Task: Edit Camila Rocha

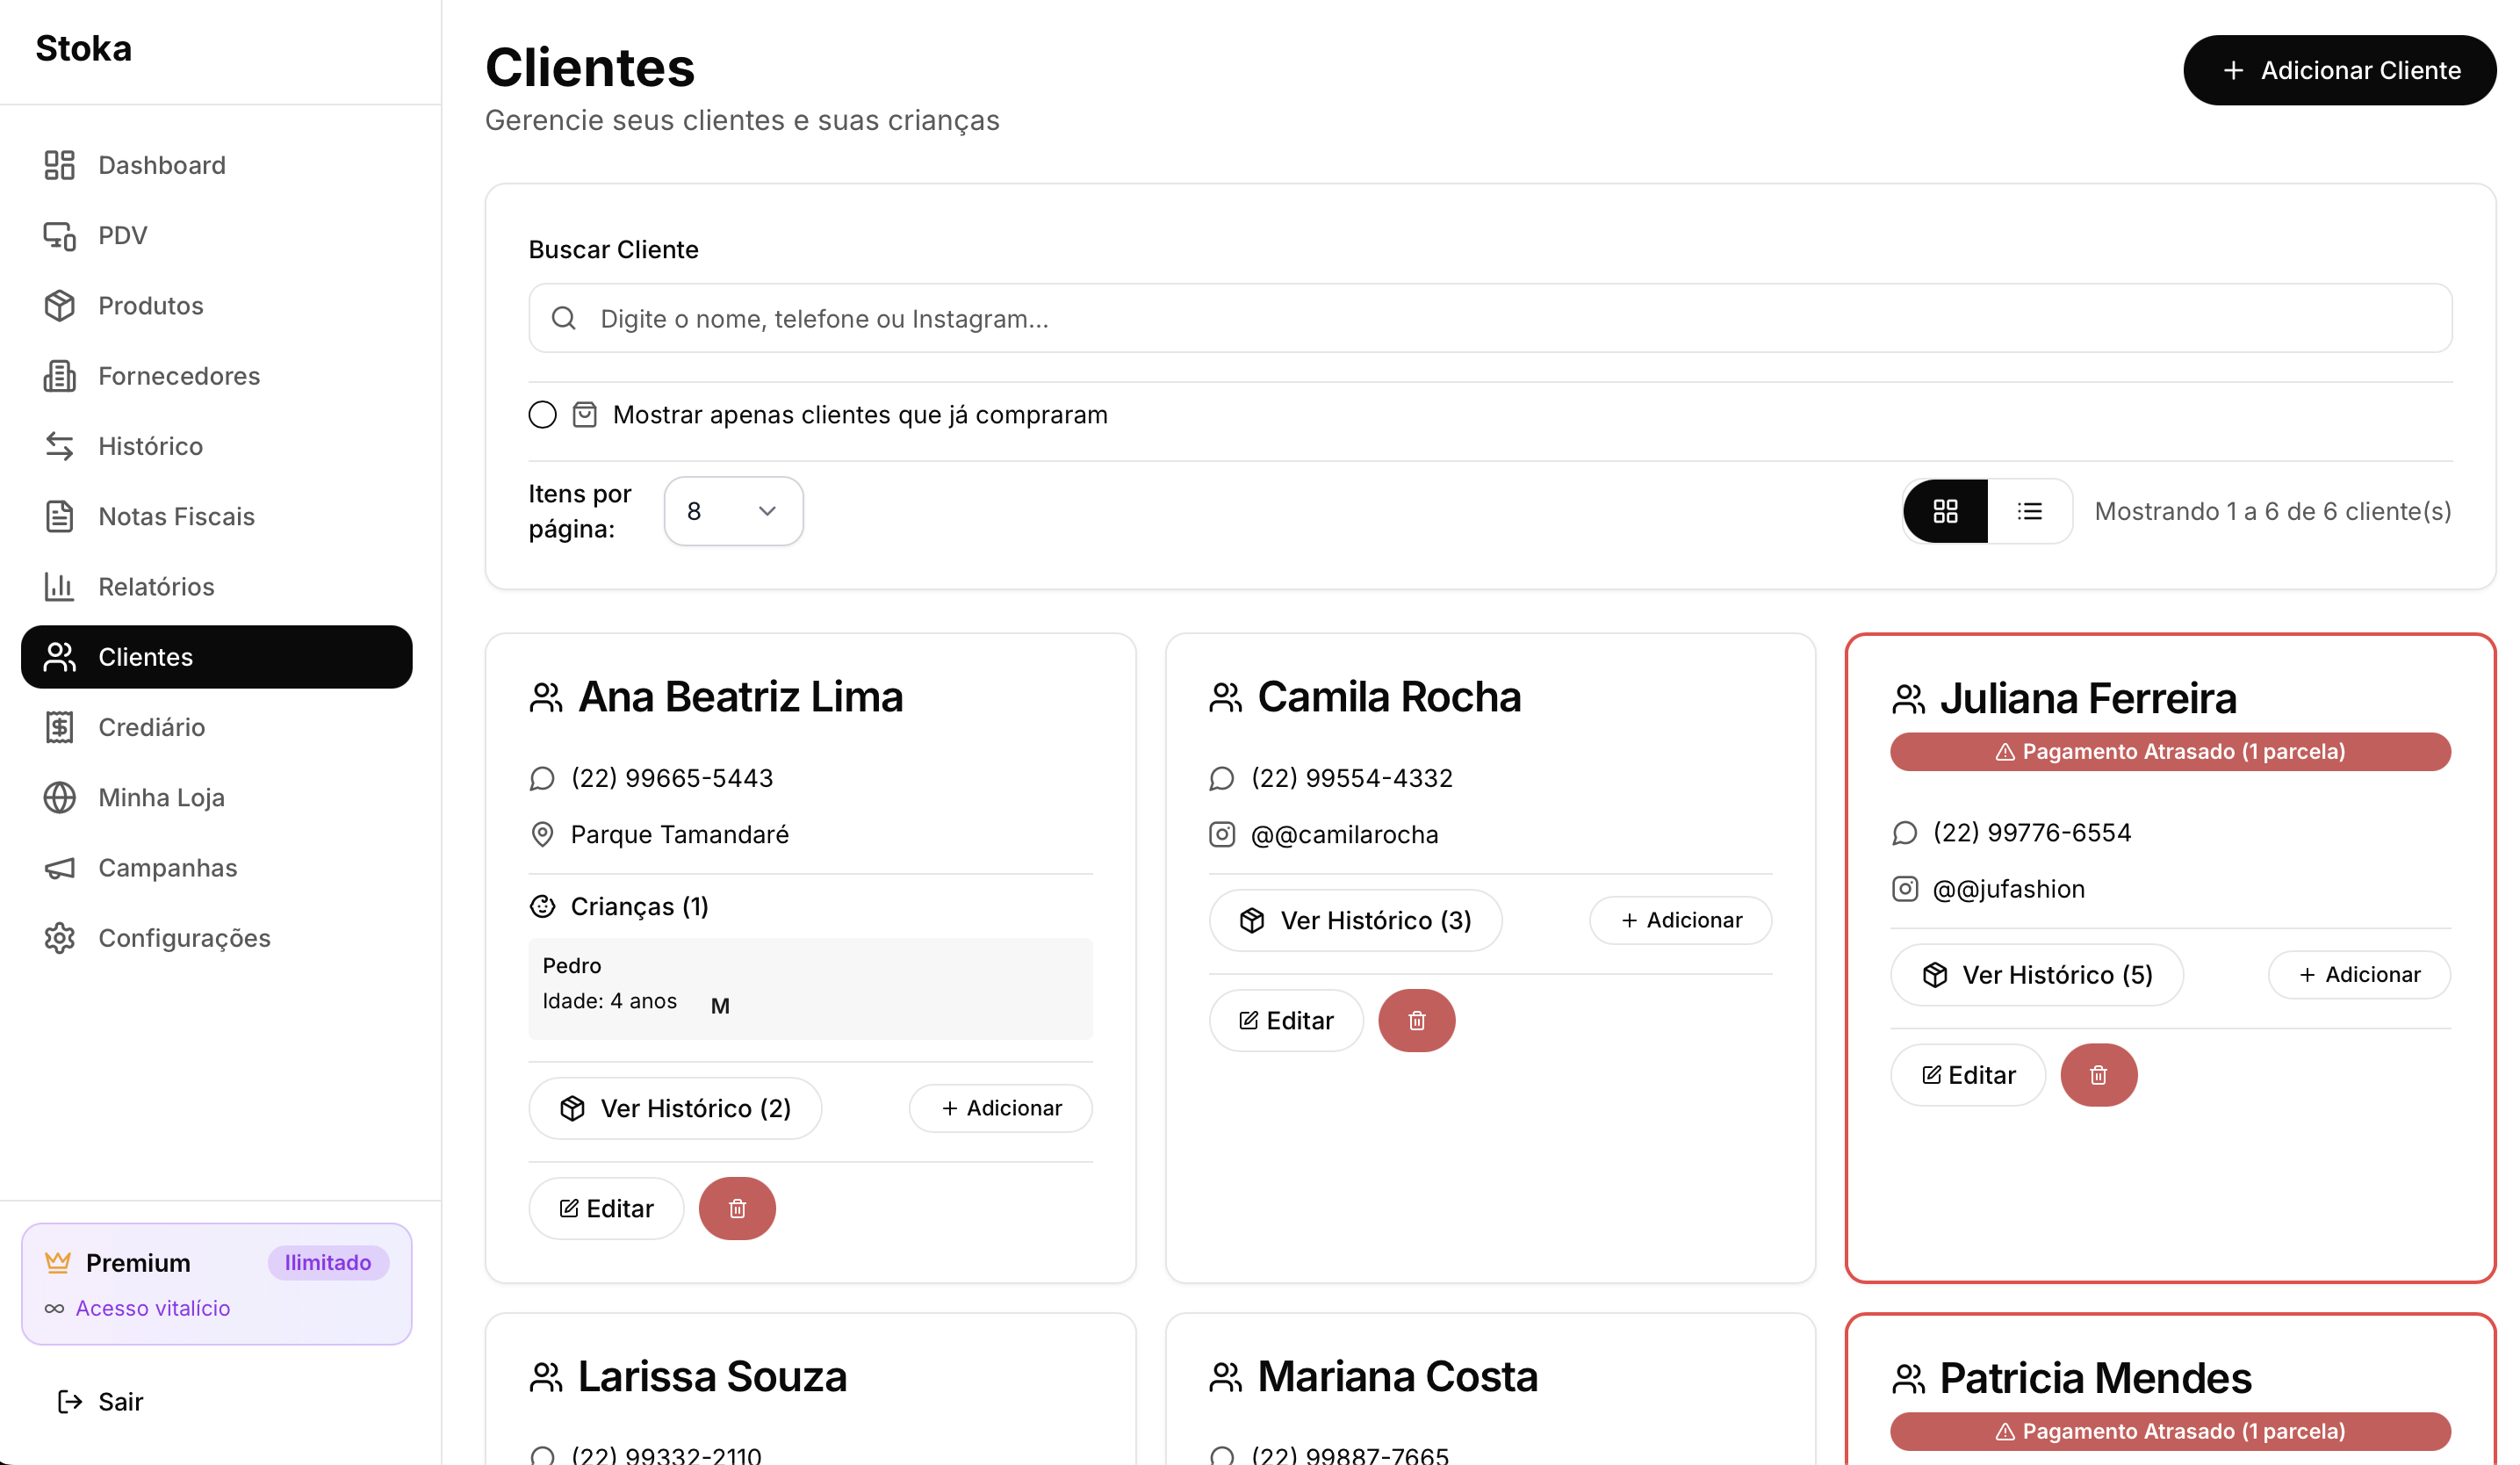Action: 1286,1020
